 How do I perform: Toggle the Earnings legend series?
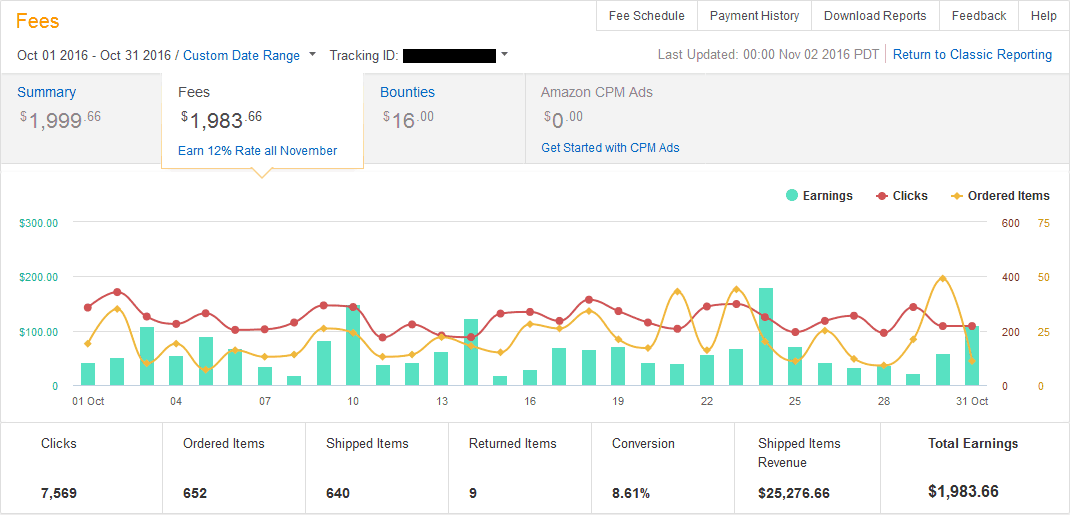pyautogui.click(x=820, y=196)
